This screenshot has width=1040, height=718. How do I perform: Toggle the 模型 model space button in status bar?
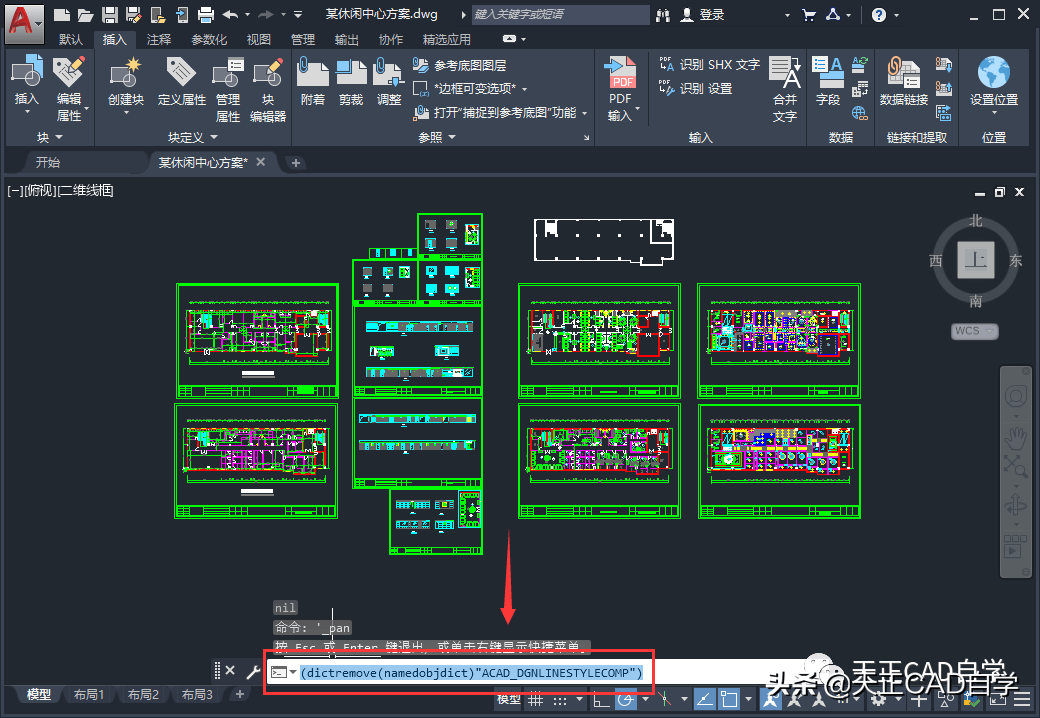(x=508, y=698)
